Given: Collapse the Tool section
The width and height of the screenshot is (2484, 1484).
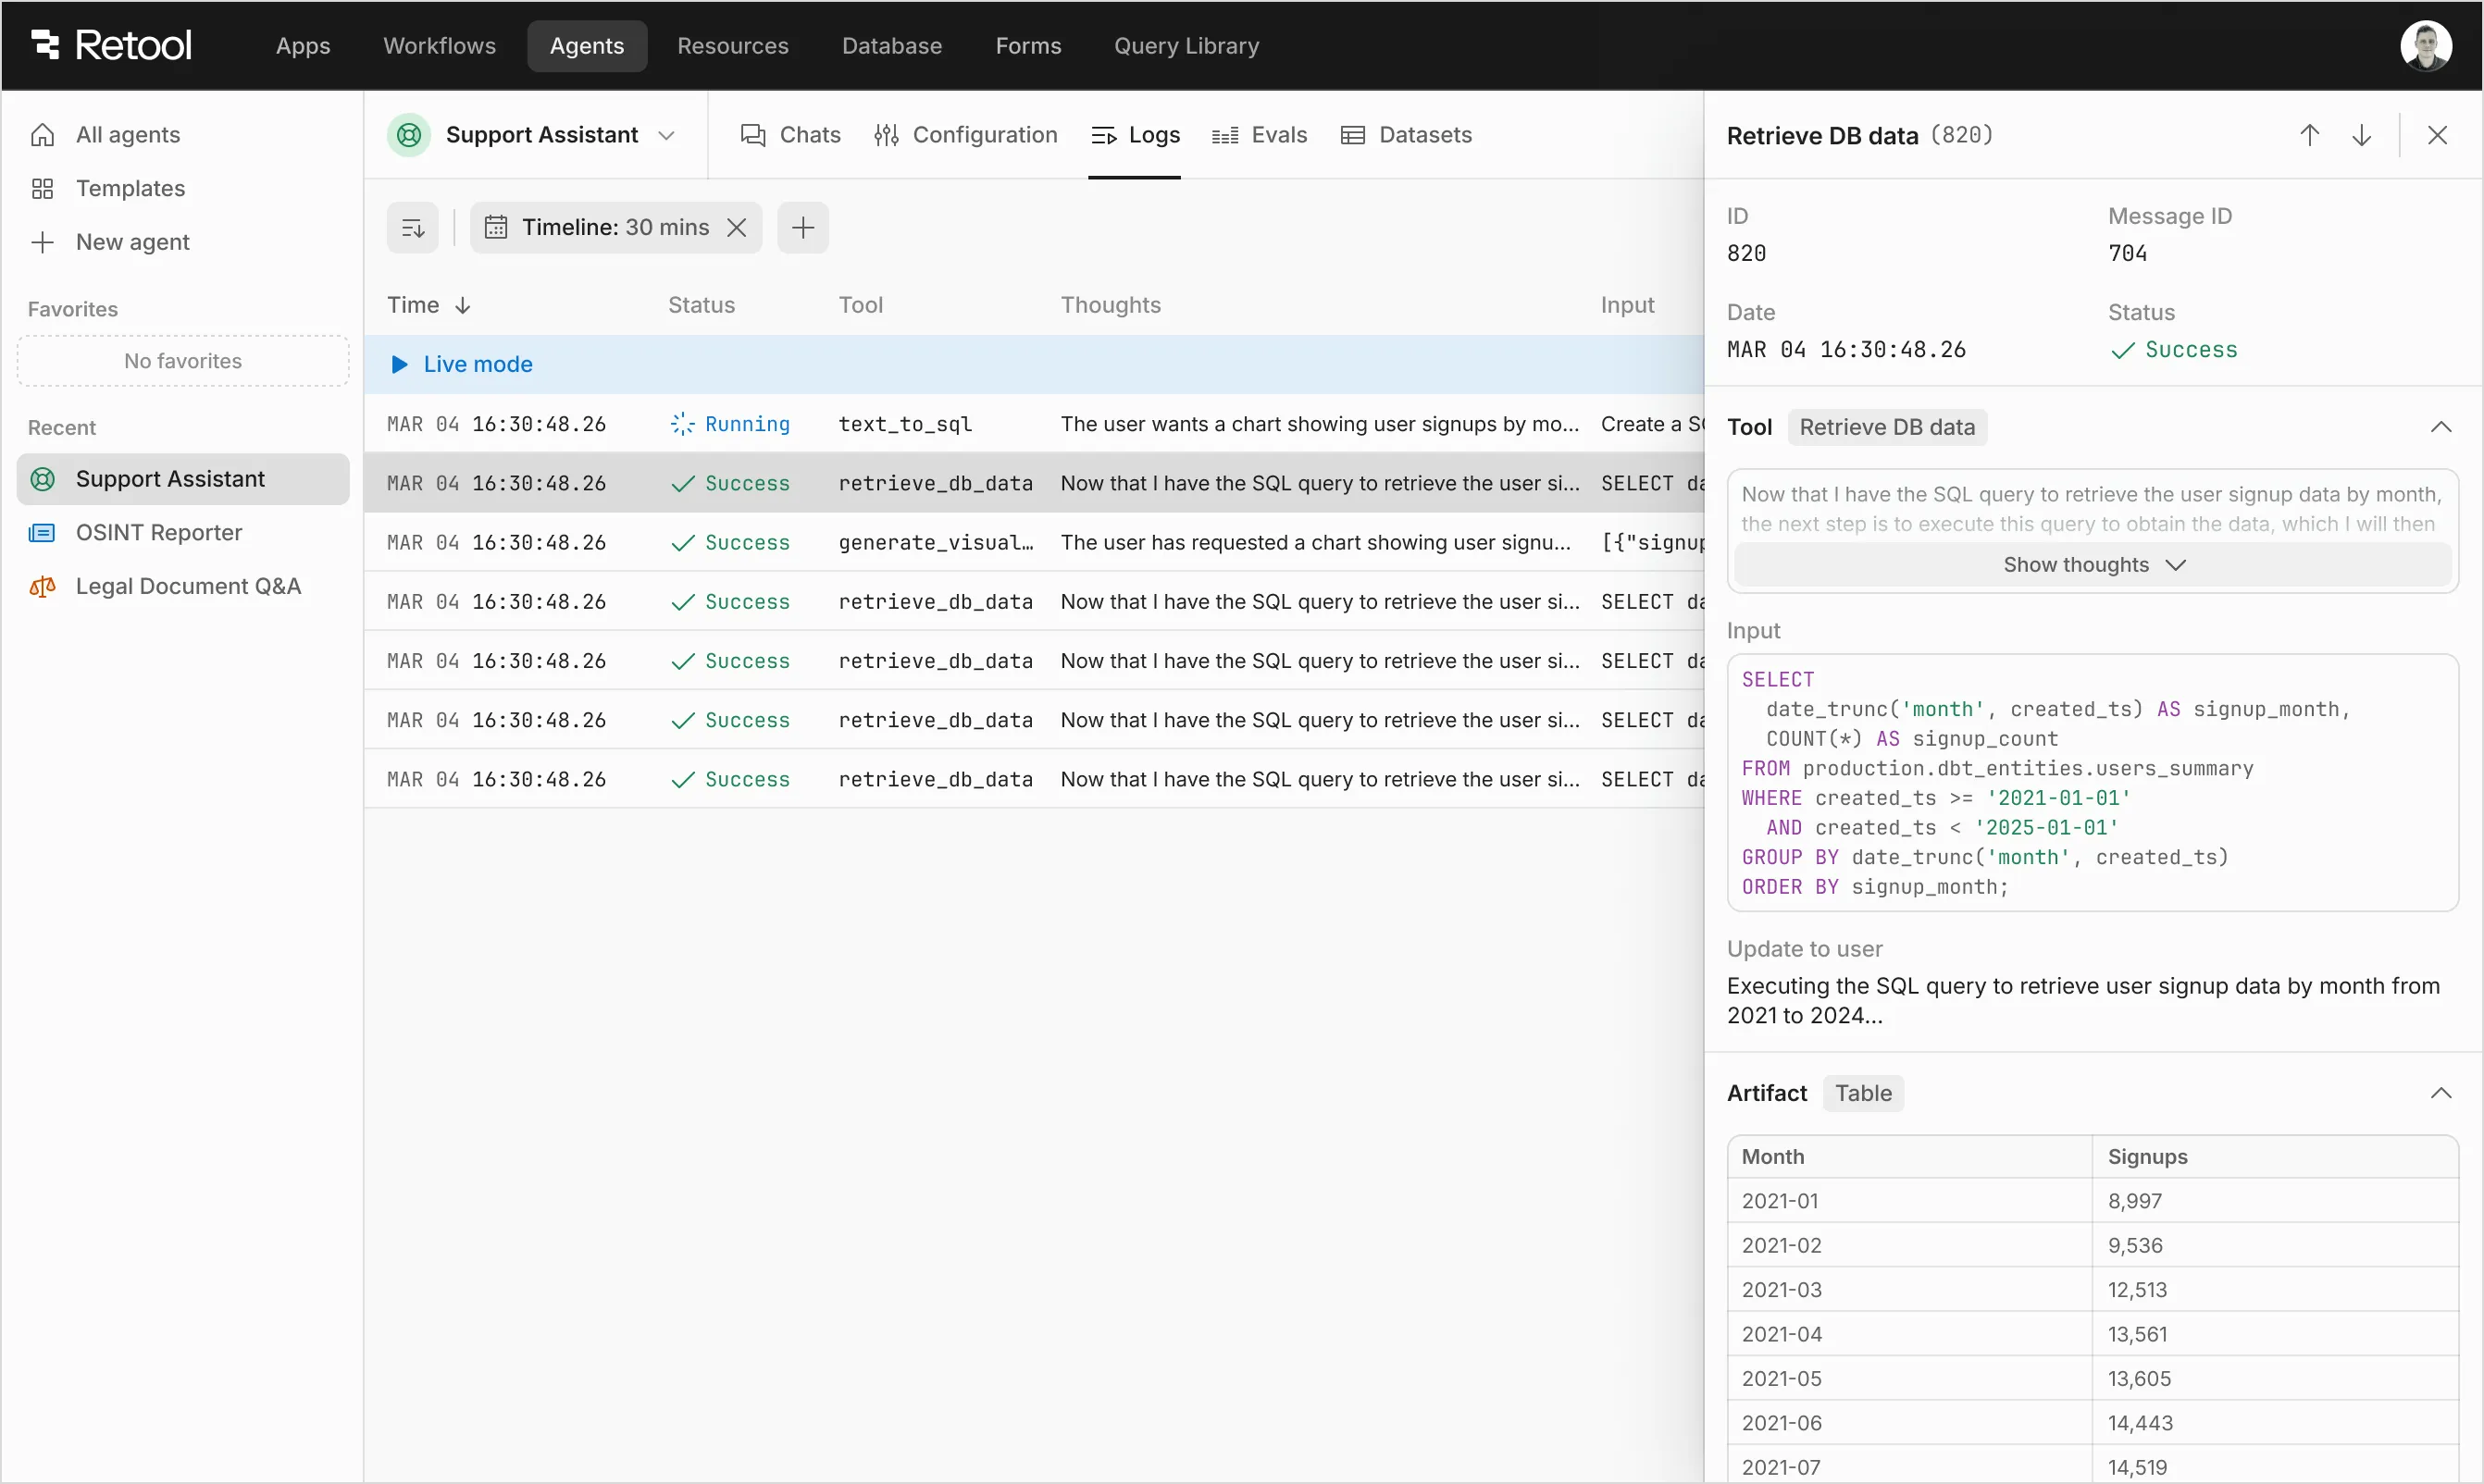Looking at the screenshot, I should (2441, 427).
